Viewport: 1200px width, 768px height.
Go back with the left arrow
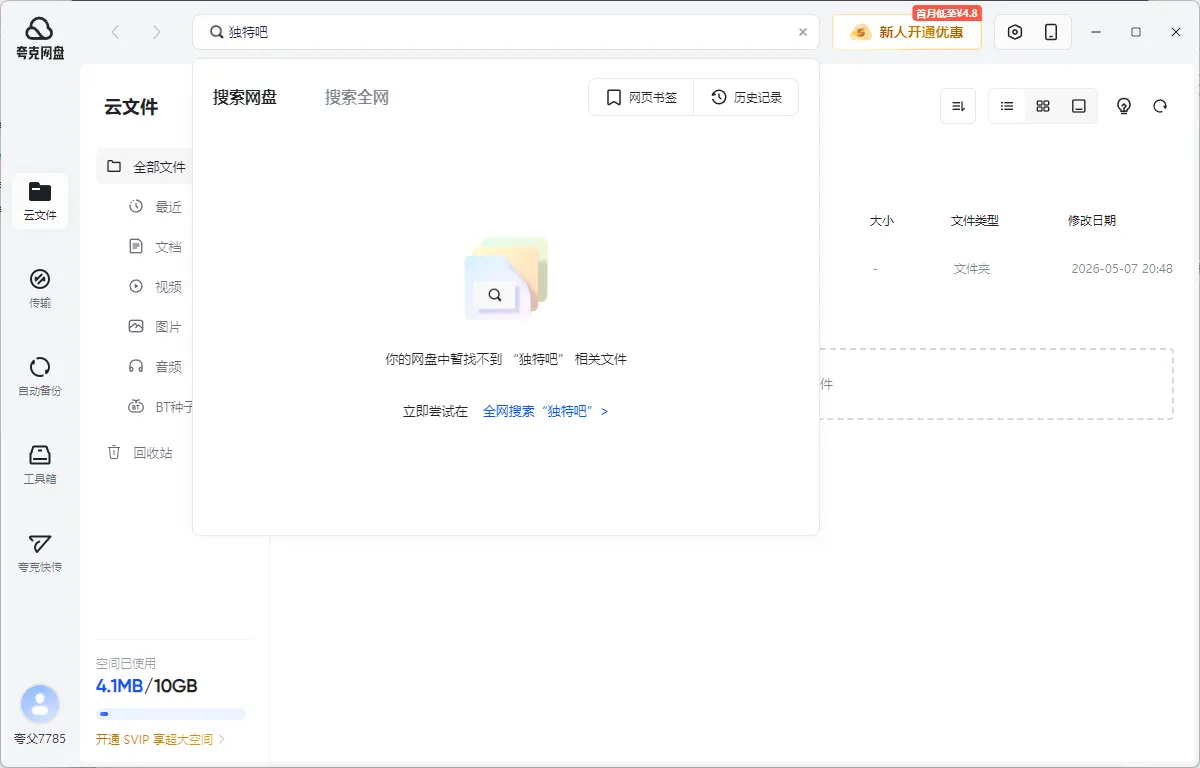click(x=115, y=32)
